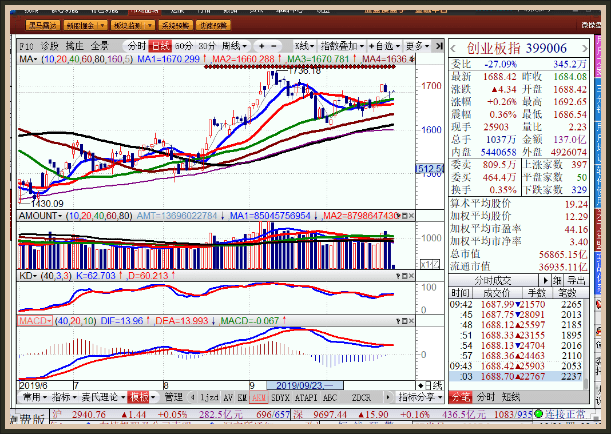
Task: Switch chart to 60分 period
Action: [184, 46]
